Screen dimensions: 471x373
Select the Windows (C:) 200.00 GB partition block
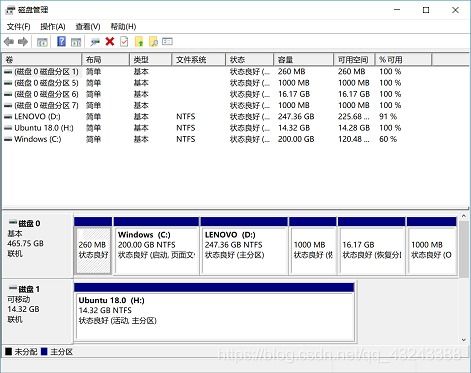[x=156, y=246]
